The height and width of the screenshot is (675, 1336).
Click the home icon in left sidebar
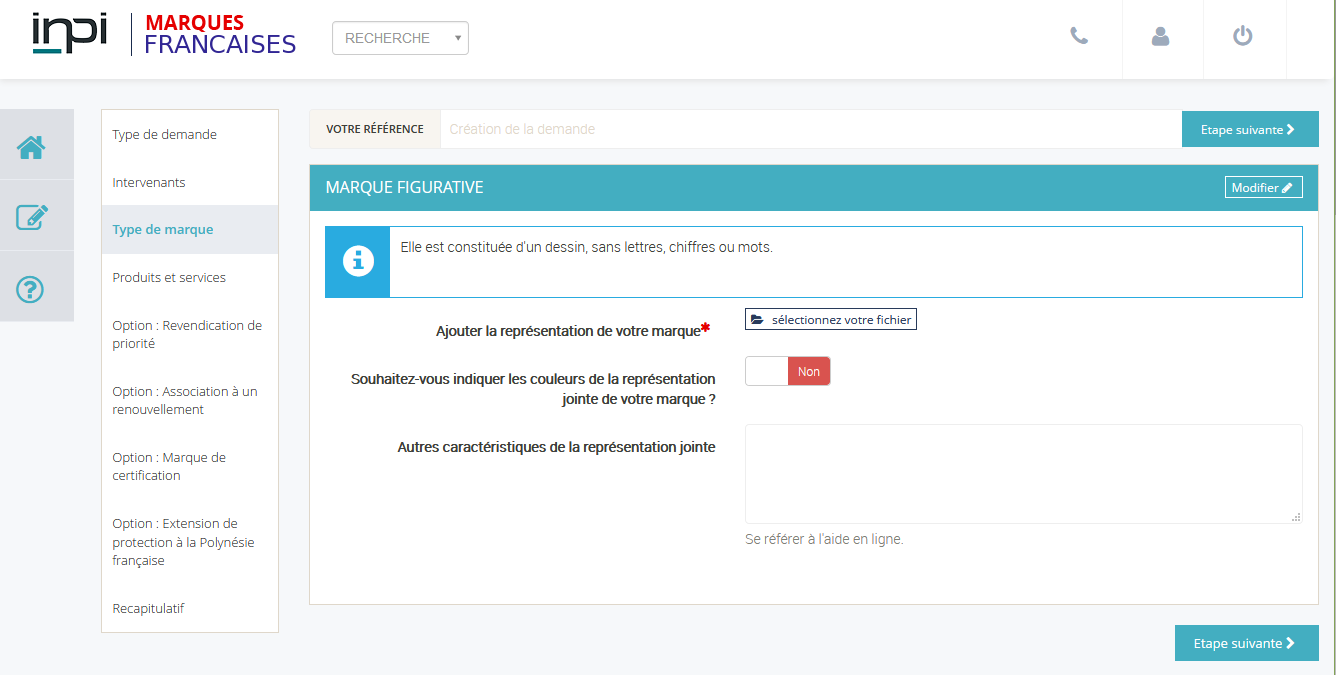click(31, 147)
